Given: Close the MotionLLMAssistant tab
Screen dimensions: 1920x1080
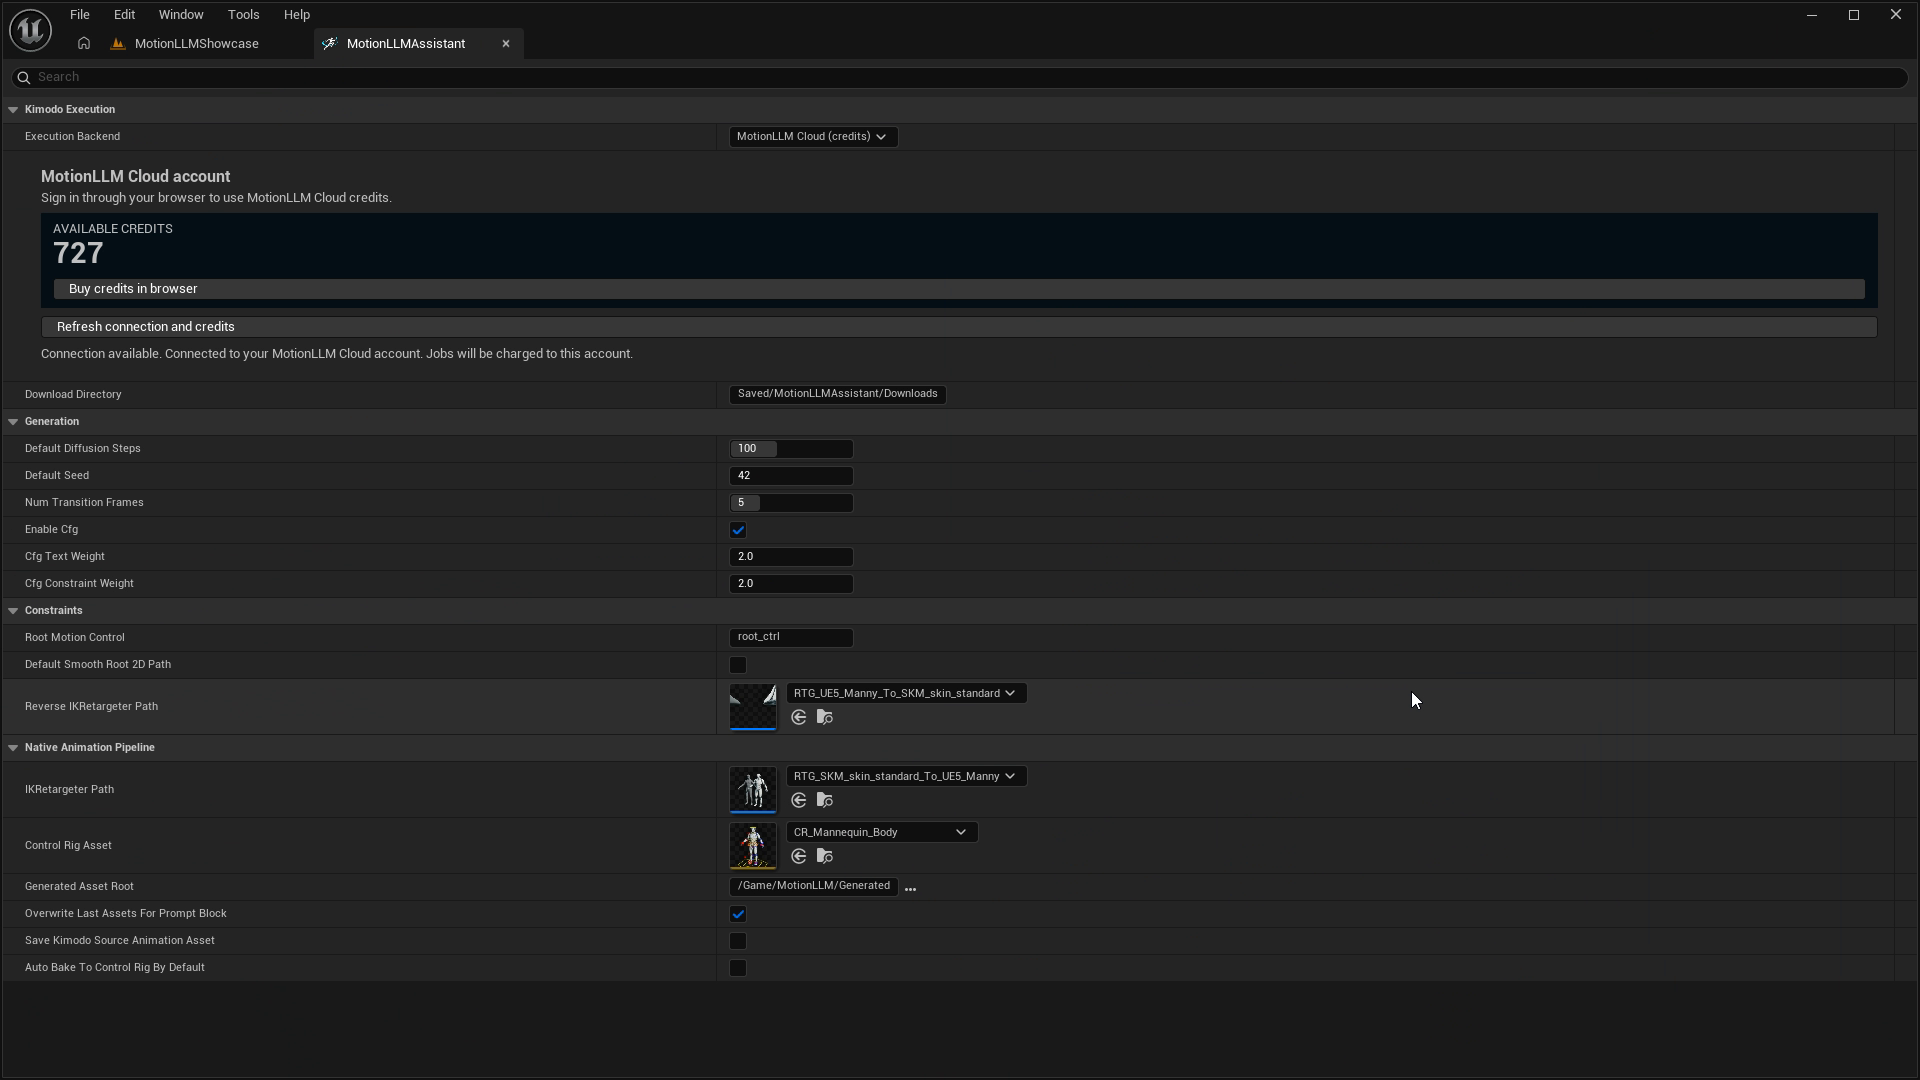Looking at the screenshot, I should [506, 44].
